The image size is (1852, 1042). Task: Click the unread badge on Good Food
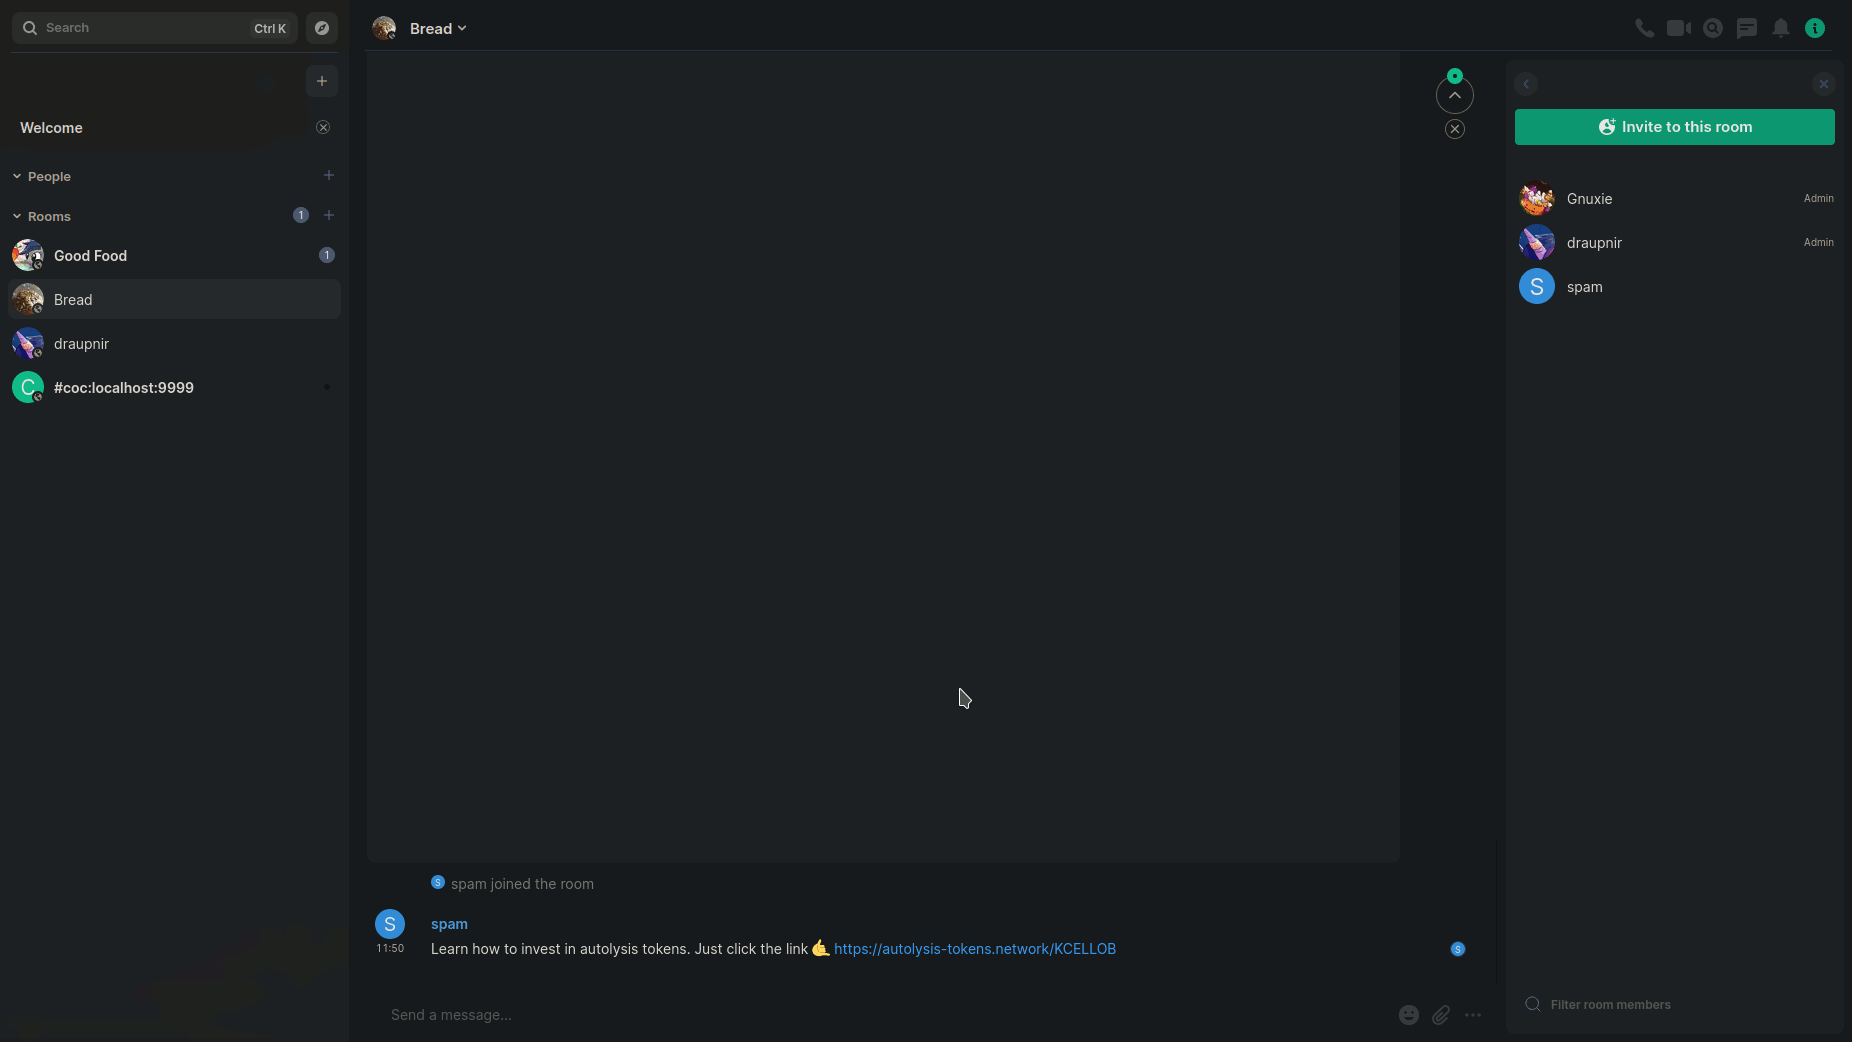[327, 255]
